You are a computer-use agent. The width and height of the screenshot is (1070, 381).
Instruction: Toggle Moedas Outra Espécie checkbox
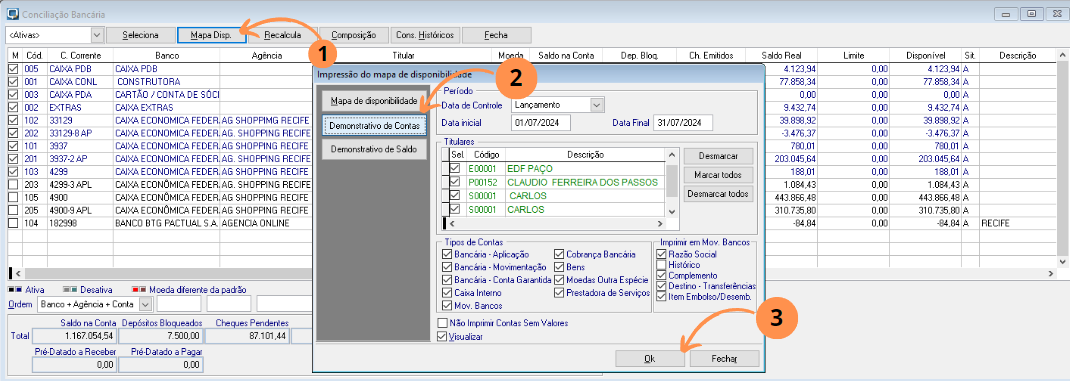coord(559,280)
